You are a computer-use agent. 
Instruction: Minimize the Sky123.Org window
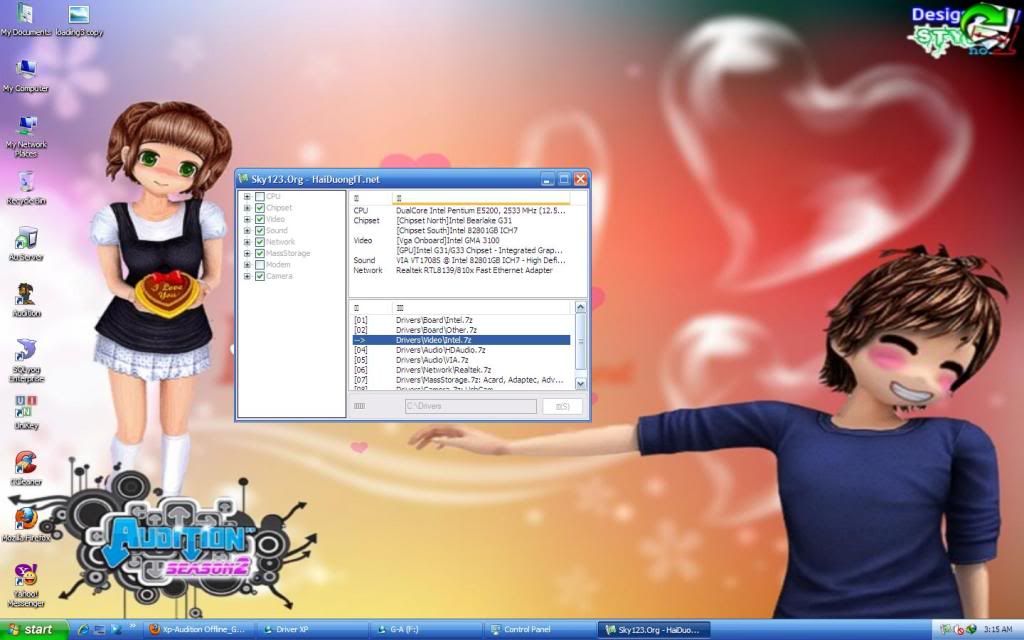(548, 179)
